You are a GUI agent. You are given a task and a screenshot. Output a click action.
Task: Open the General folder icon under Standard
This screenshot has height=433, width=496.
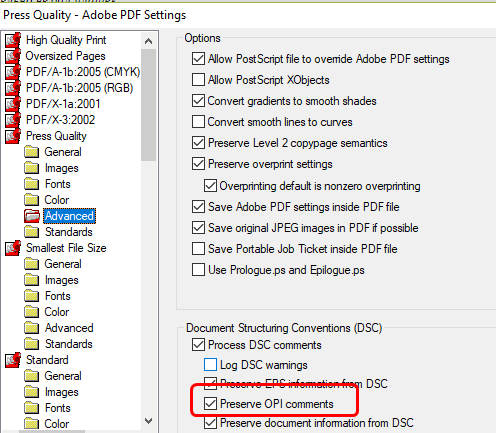(32, 376)
